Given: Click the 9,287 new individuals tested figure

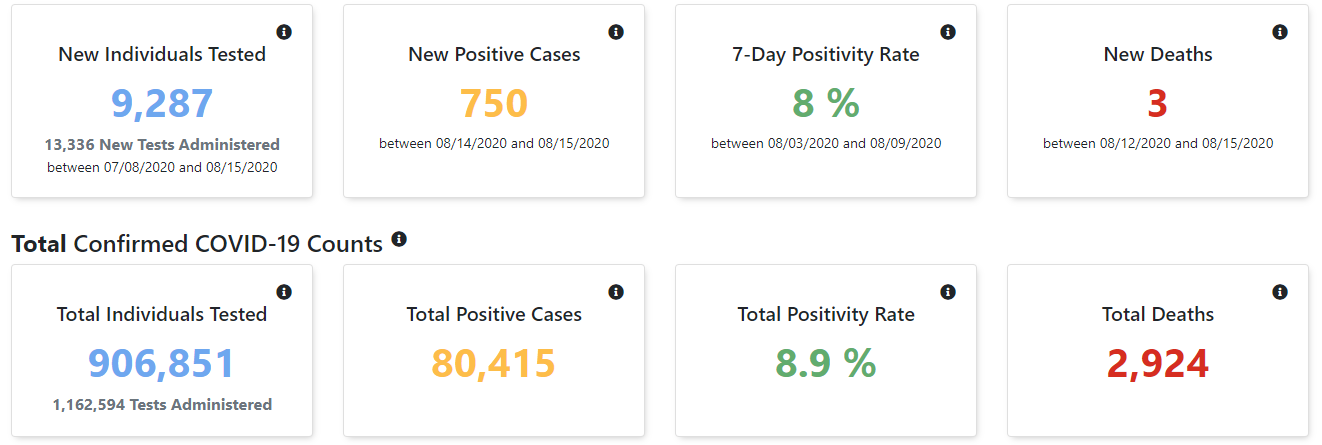Looking at the screenshot, I should click(x=162, y=104).
